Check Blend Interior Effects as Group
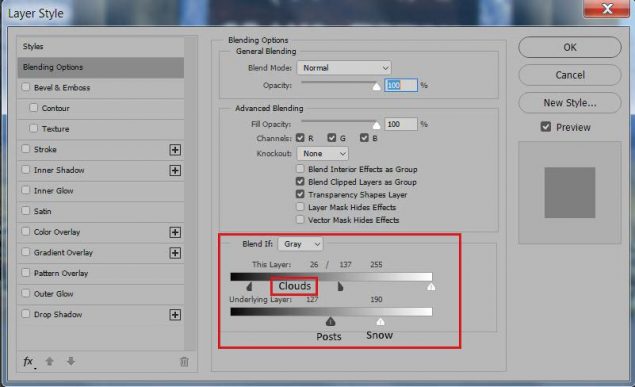 click(x=300, y=169)
